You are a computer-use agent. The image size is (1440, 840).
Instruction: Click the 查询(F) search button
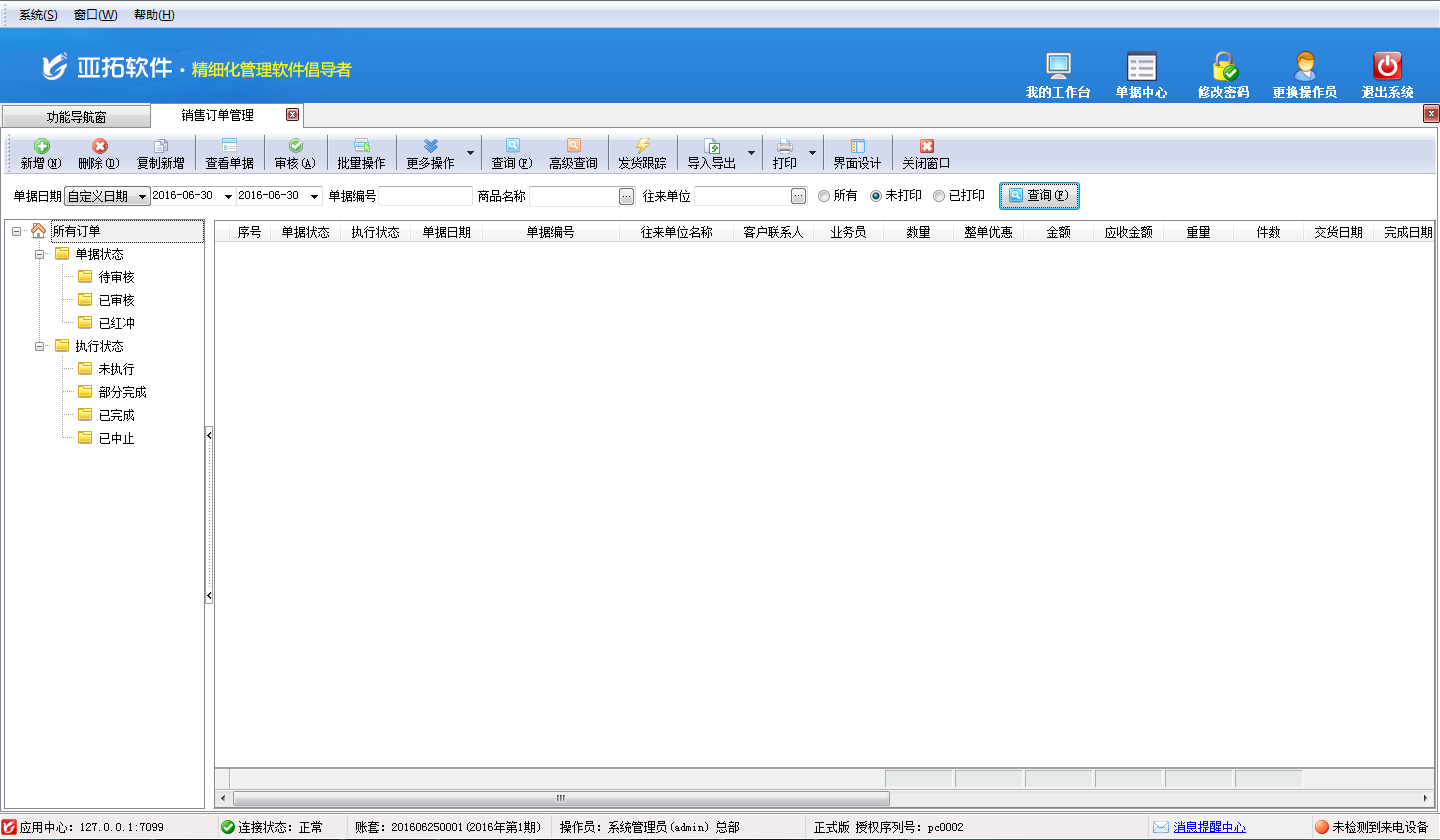click(1039, 196)
